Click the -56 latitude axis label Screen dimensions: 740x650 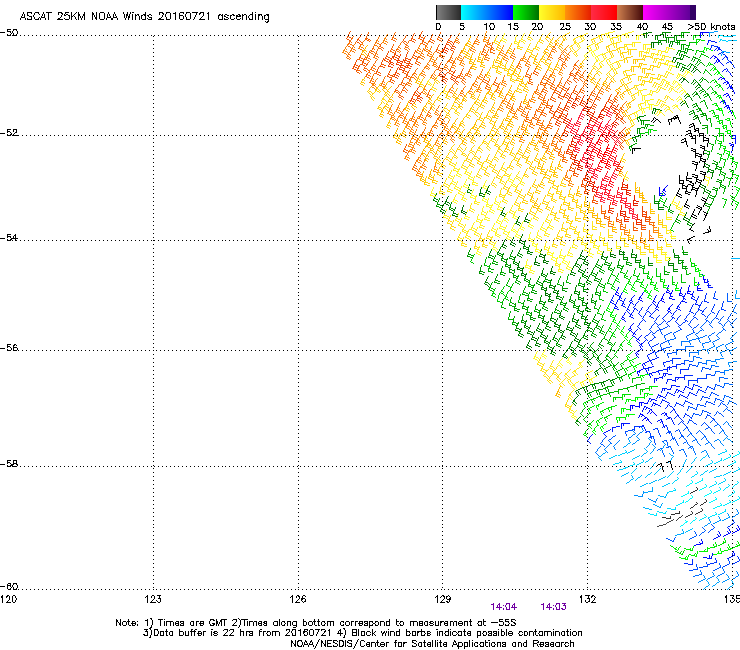tap(9, 348)
